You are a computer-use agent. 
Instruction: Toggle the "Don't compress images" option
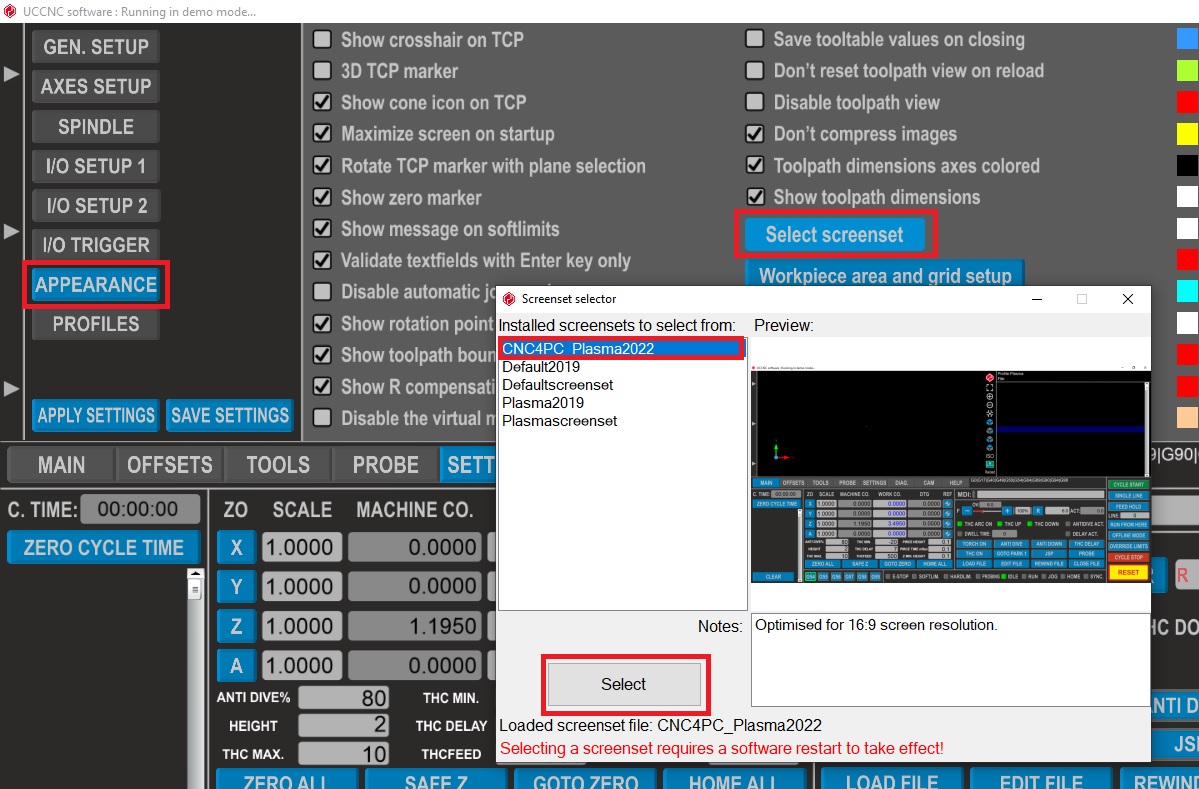coord(755,133)
